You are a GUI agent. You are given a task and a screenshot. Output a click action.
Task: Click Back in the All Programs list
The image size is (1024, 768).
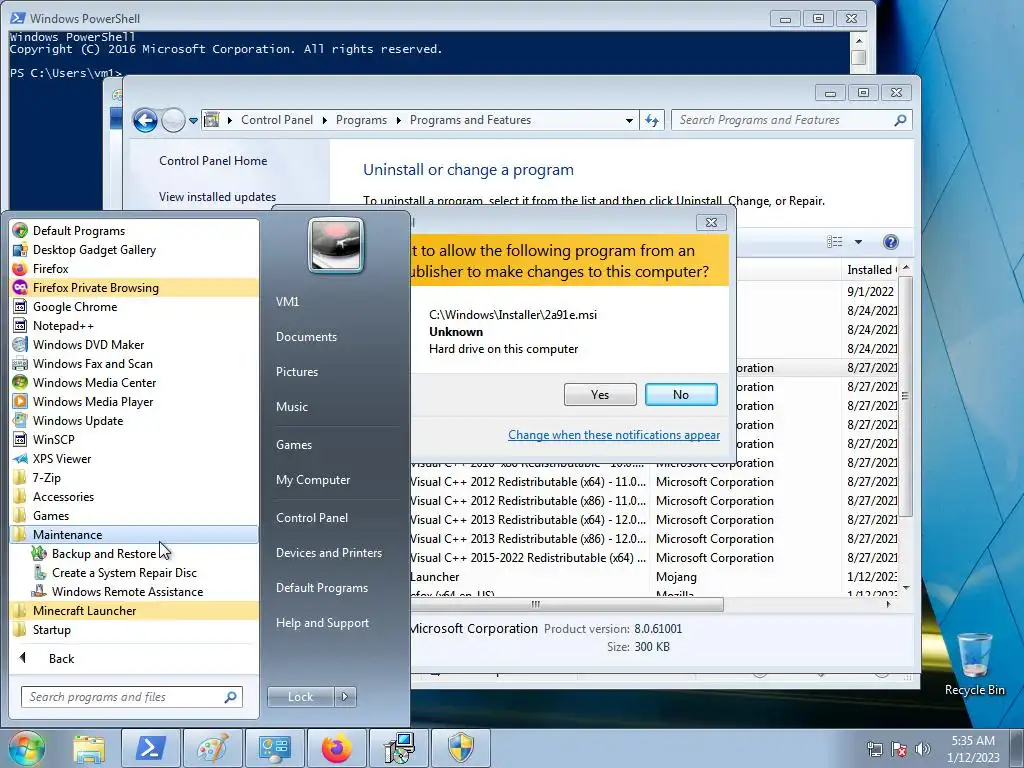tap(61, 658)
